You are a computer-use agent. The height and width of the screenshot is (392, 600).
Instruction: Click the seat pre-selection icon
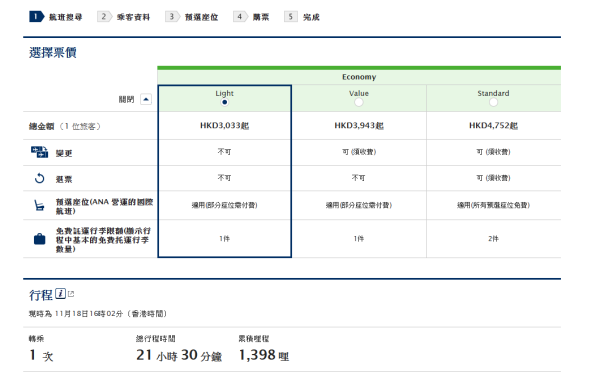(39, 206)
